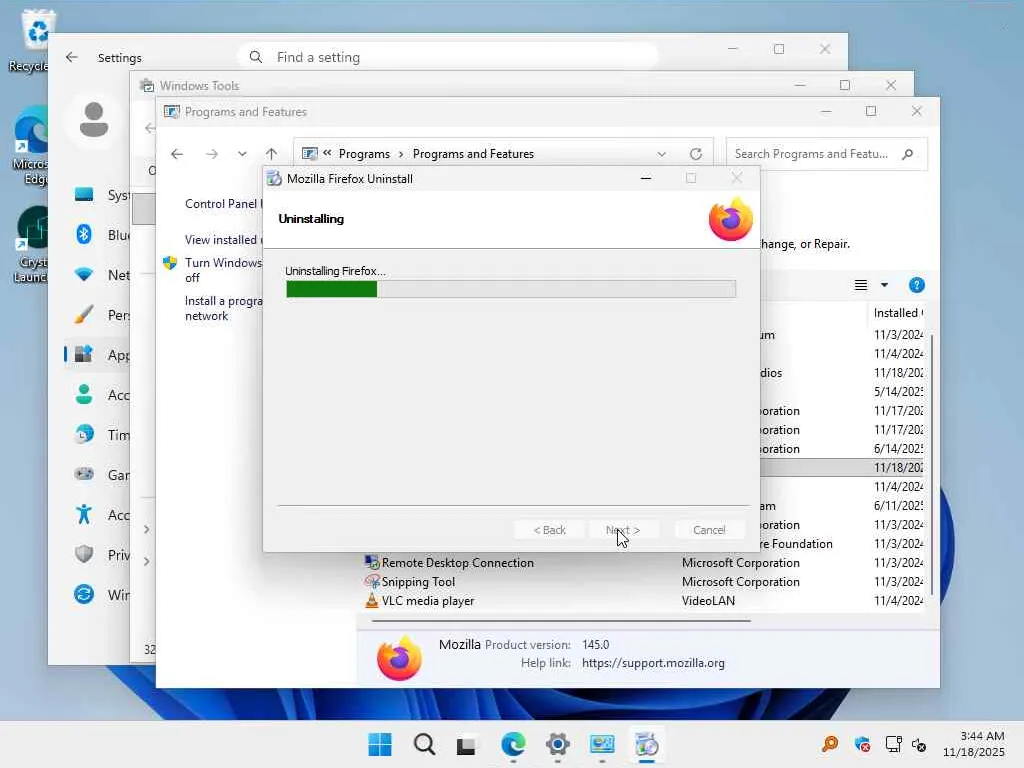This screenshot has width=1024, height=768.
Task: Click the Next > button in uninstaller
Action: coord(622,530)
